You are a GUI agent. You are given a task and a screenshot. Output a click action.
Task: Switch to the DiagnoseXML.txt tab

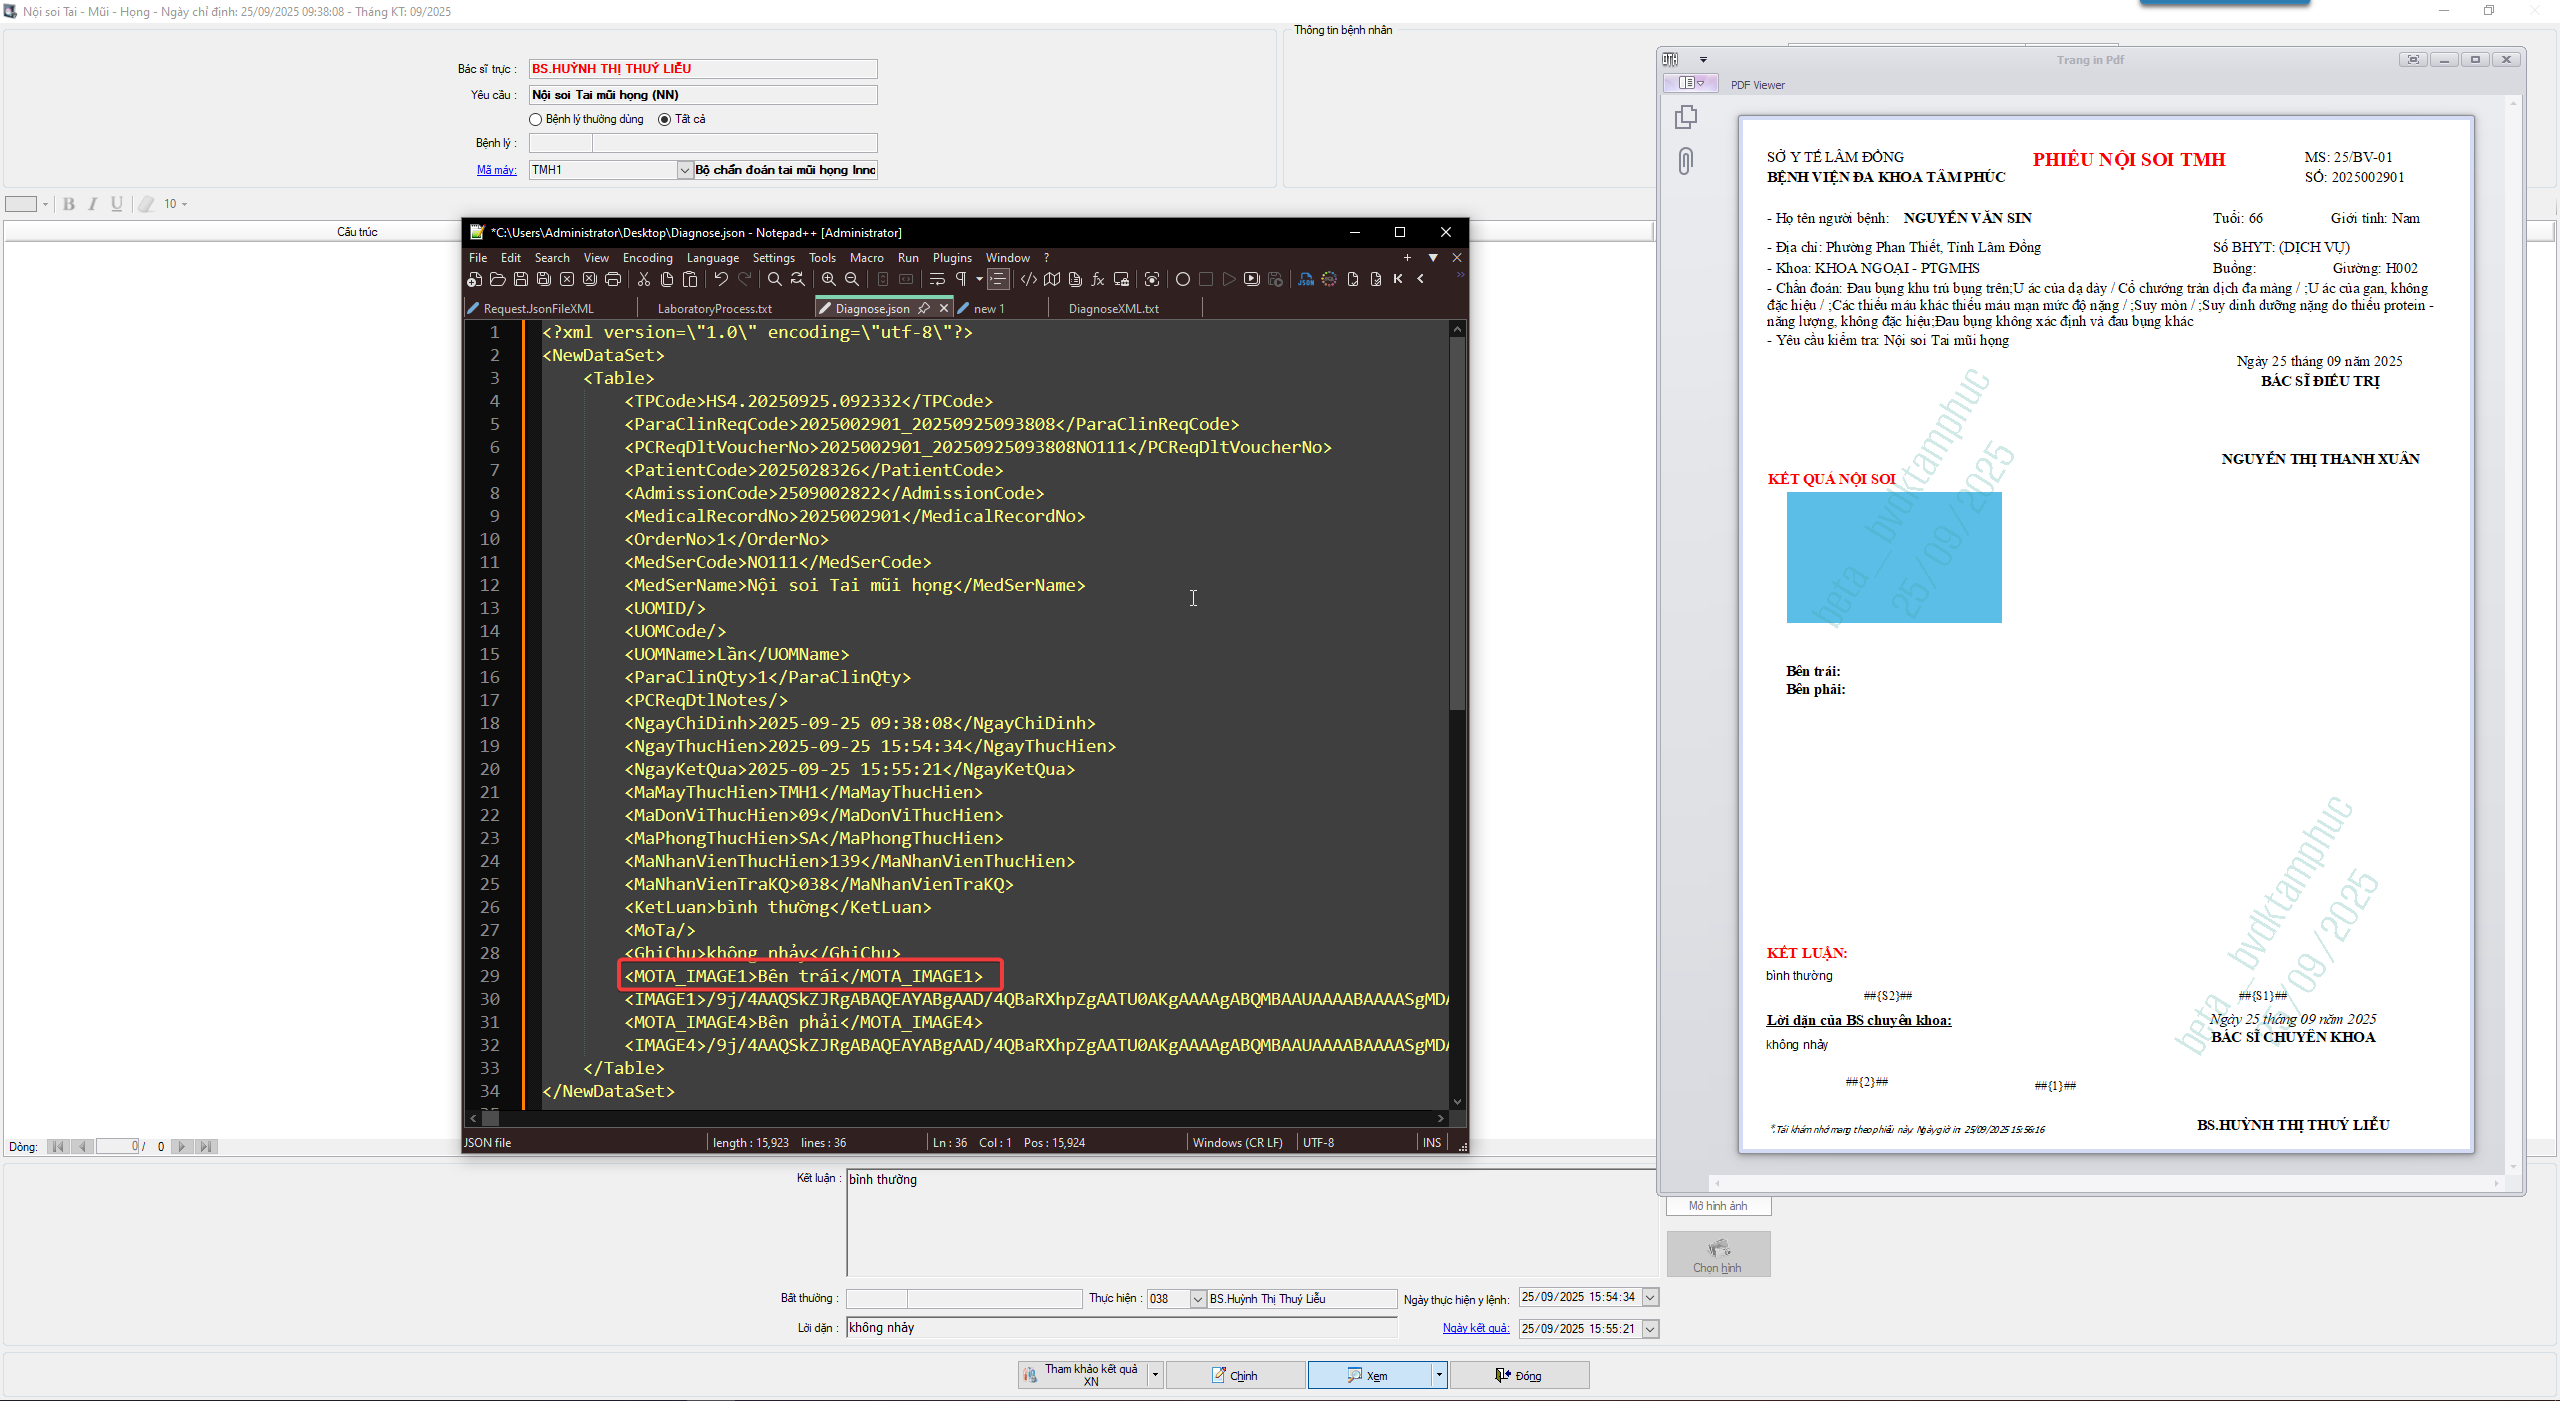coord(1113,309)
